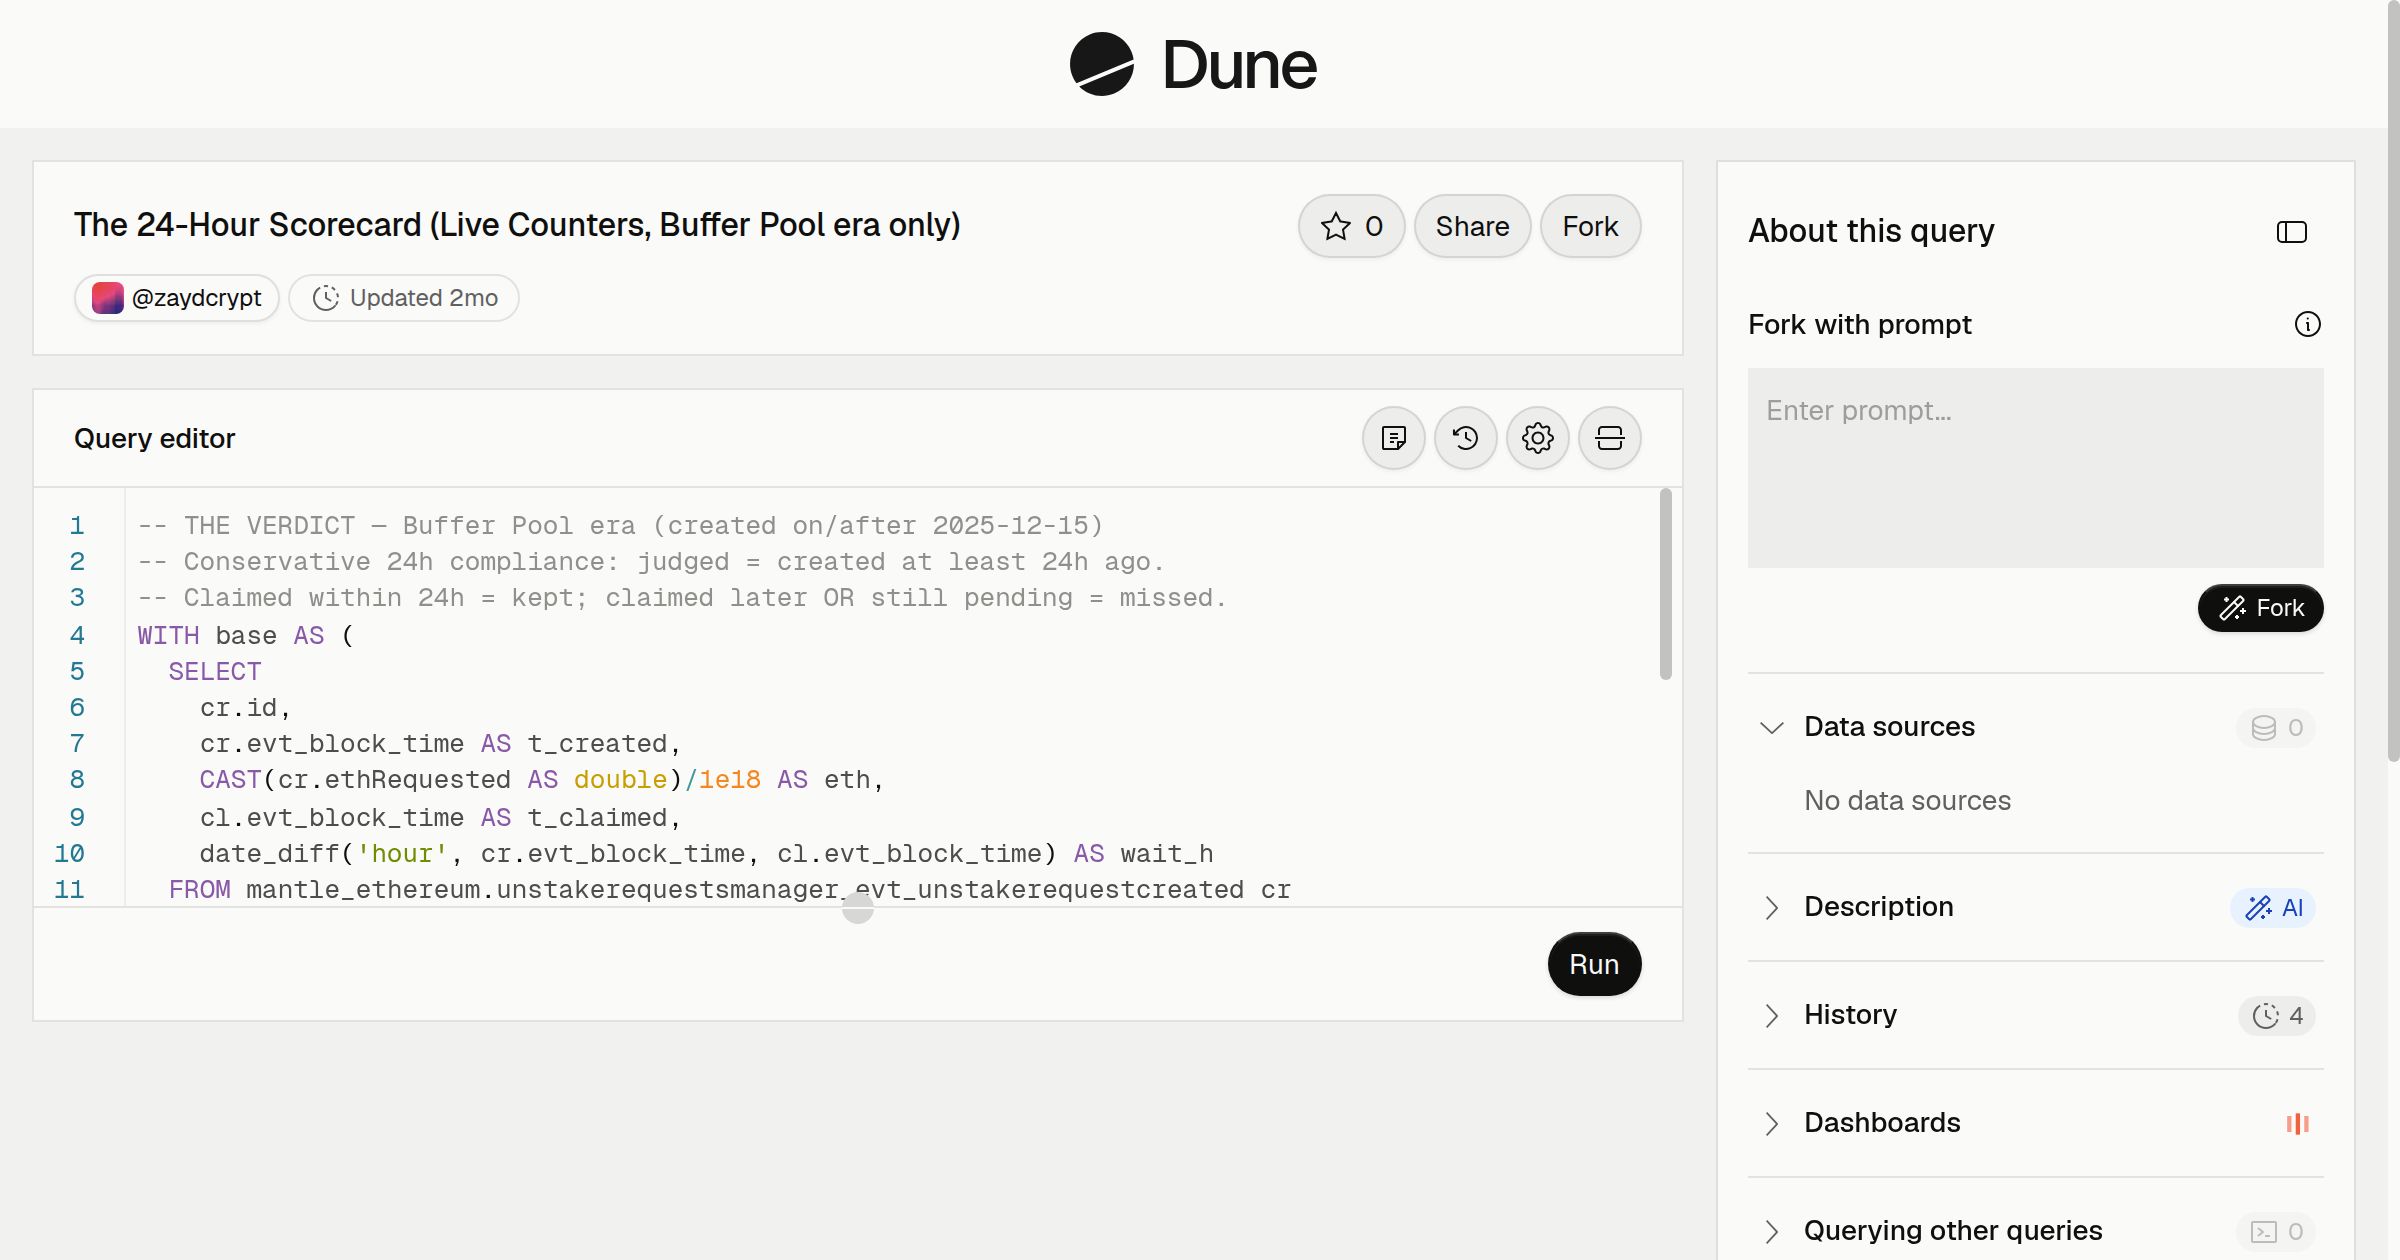Click 'Query editor' heading

(x=154, y=438)
